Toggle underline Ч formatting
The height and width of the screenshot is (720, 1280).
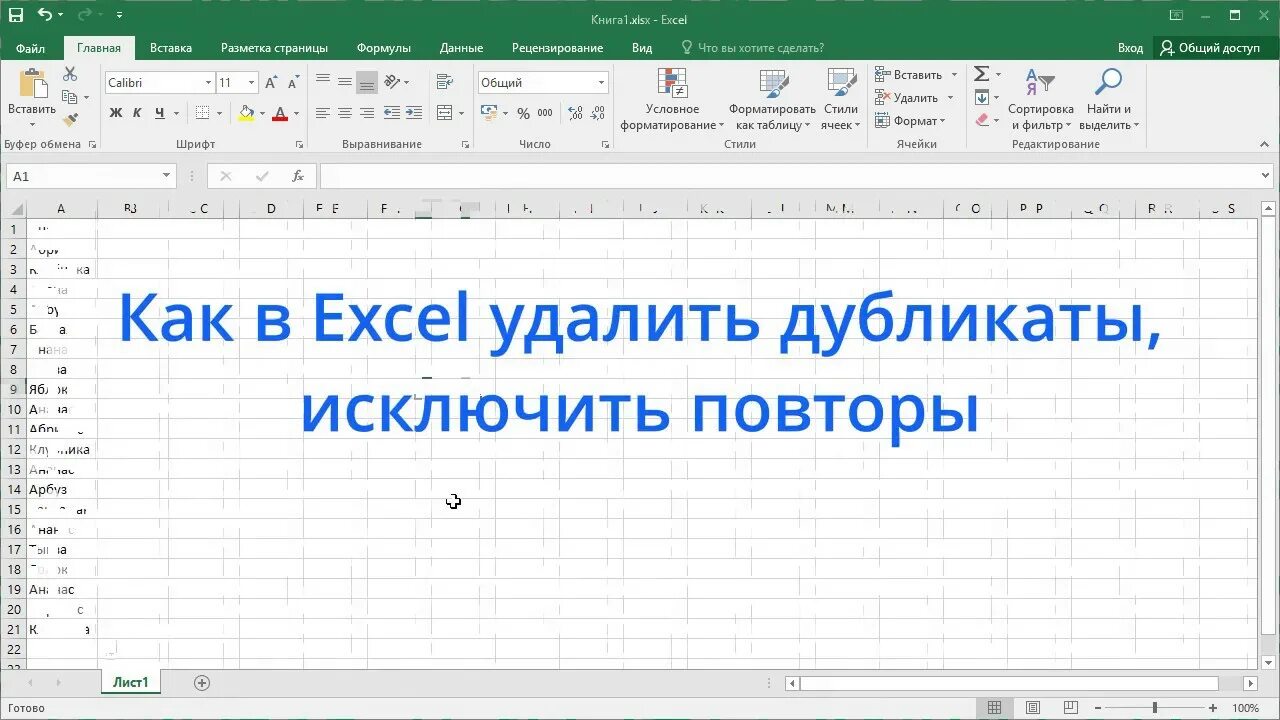tap(159, 113)
